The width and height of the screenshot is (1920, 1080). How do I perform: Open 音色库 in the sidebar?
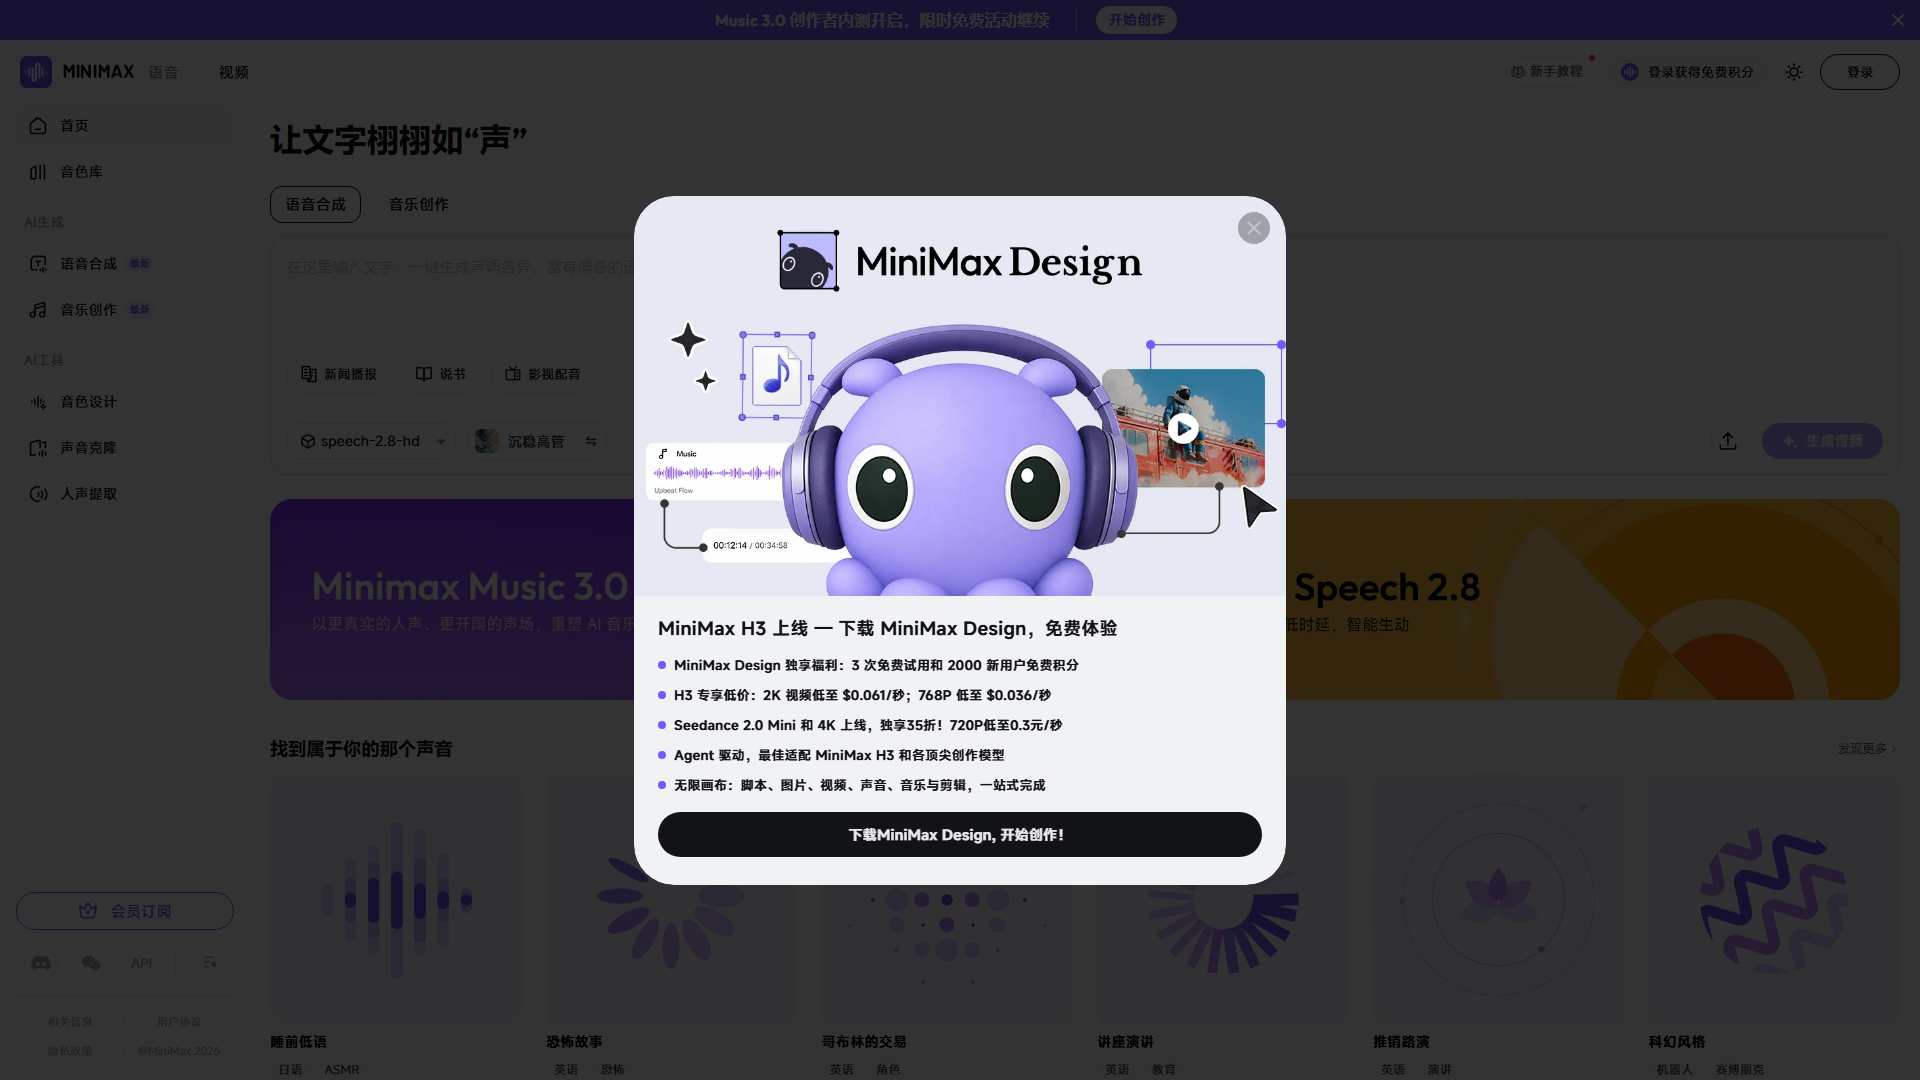tap(125, 172)
